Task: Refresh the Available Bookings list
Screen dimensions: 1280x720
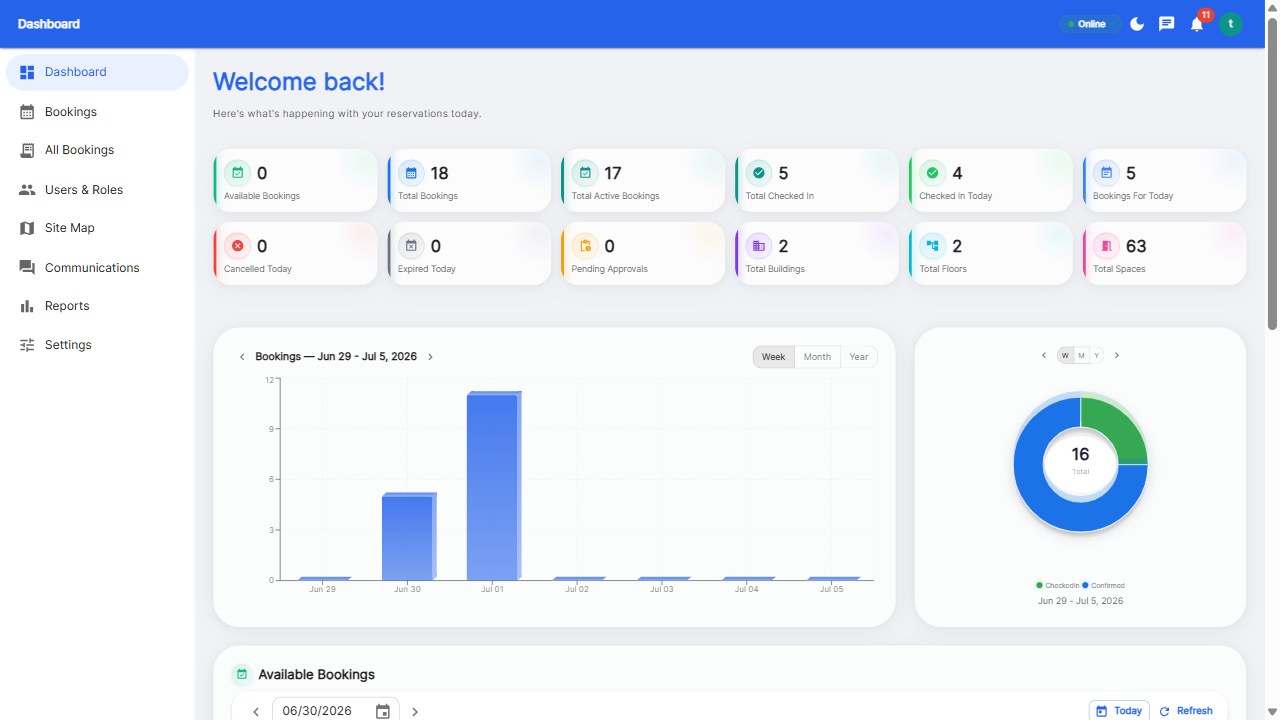Action: tap(1186, 711)
